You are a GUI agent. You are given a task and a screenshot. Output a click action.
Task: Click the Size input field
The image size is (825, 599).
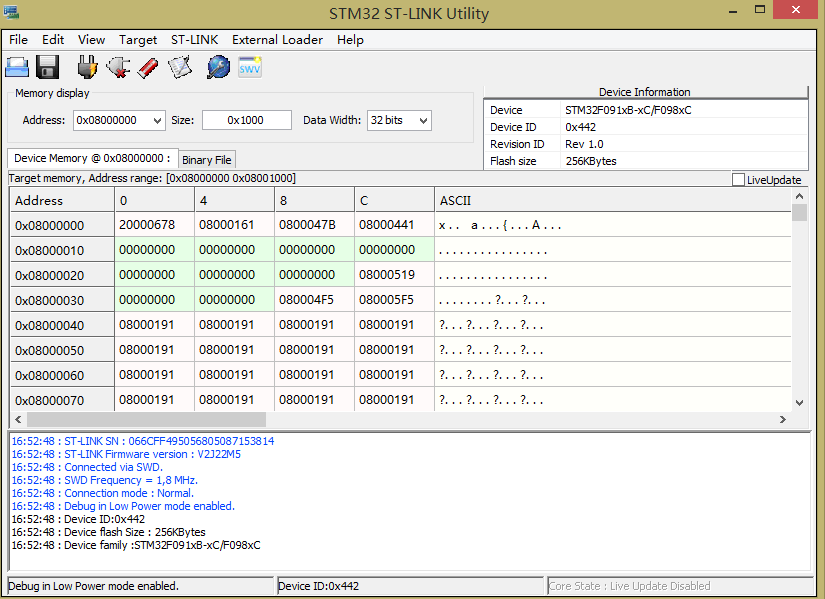pyautogui.click(x=246, y=120)
